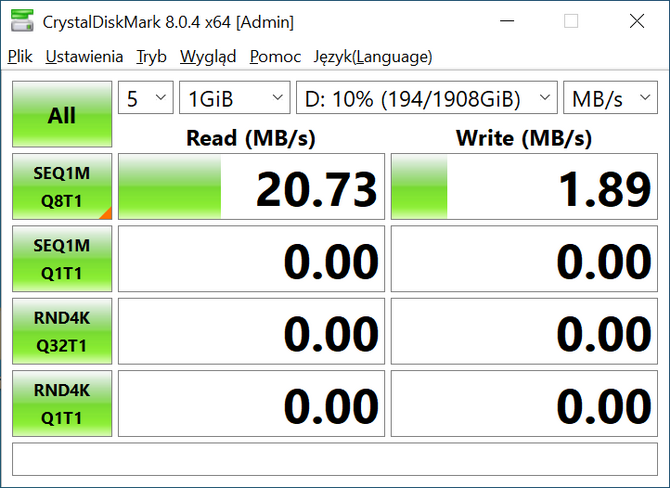The height and width of the screenshot is (488, 670).
Task: Click the RND4K Q32T1 read value 0.00
Action: tap(251, 331)
